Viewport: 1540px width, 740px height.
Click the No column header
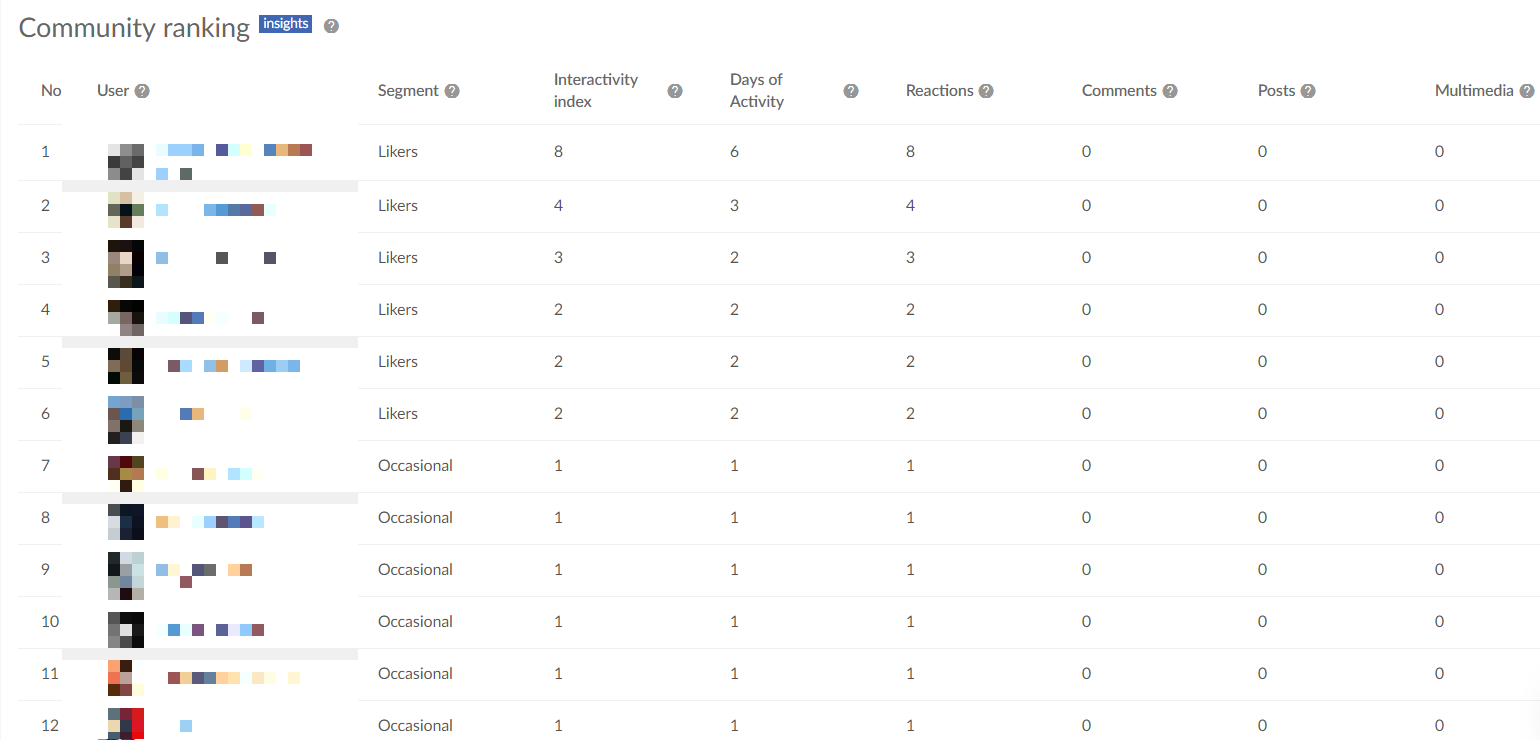[51, 91]
